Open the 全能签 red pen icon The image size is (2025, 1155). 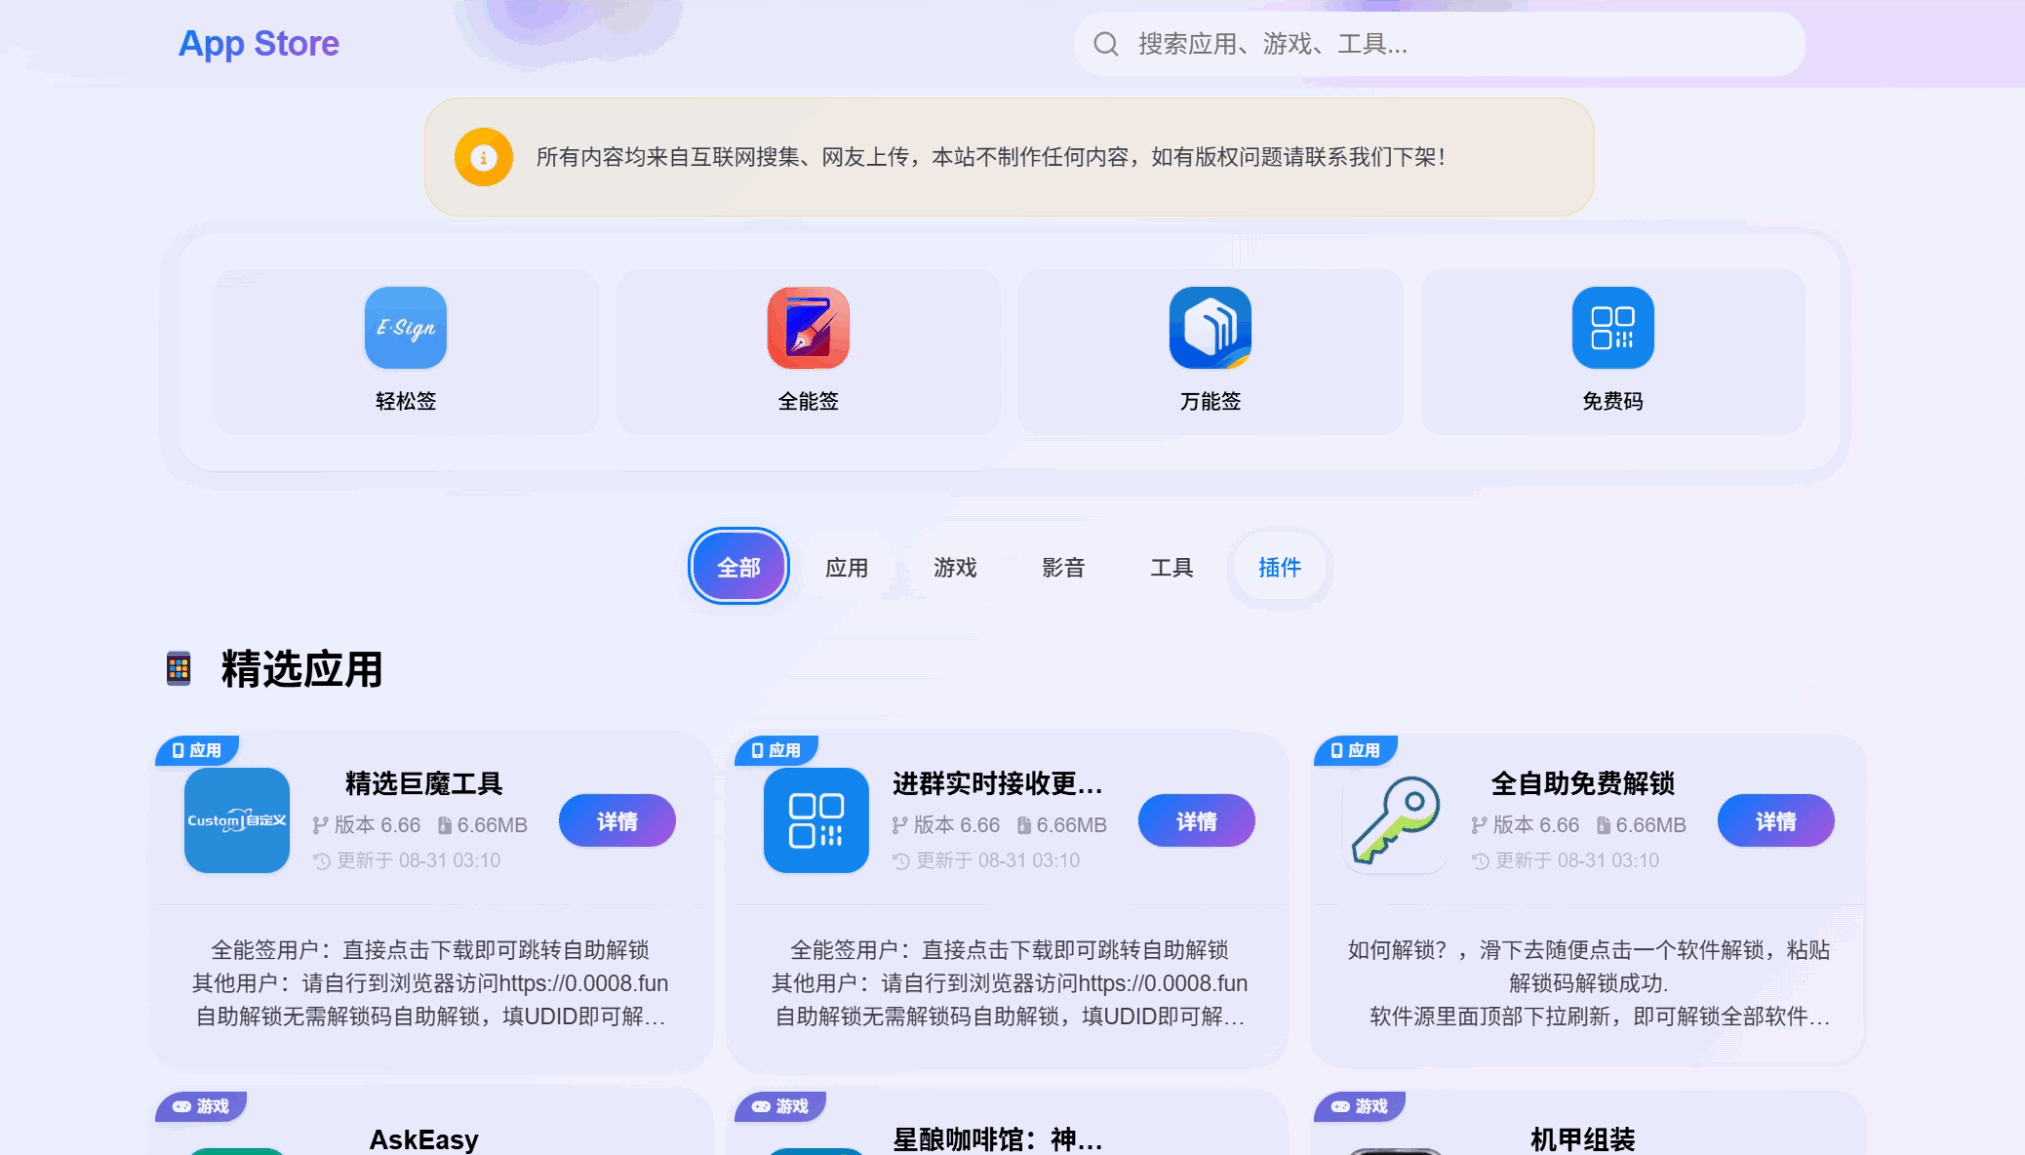[808, 328]
